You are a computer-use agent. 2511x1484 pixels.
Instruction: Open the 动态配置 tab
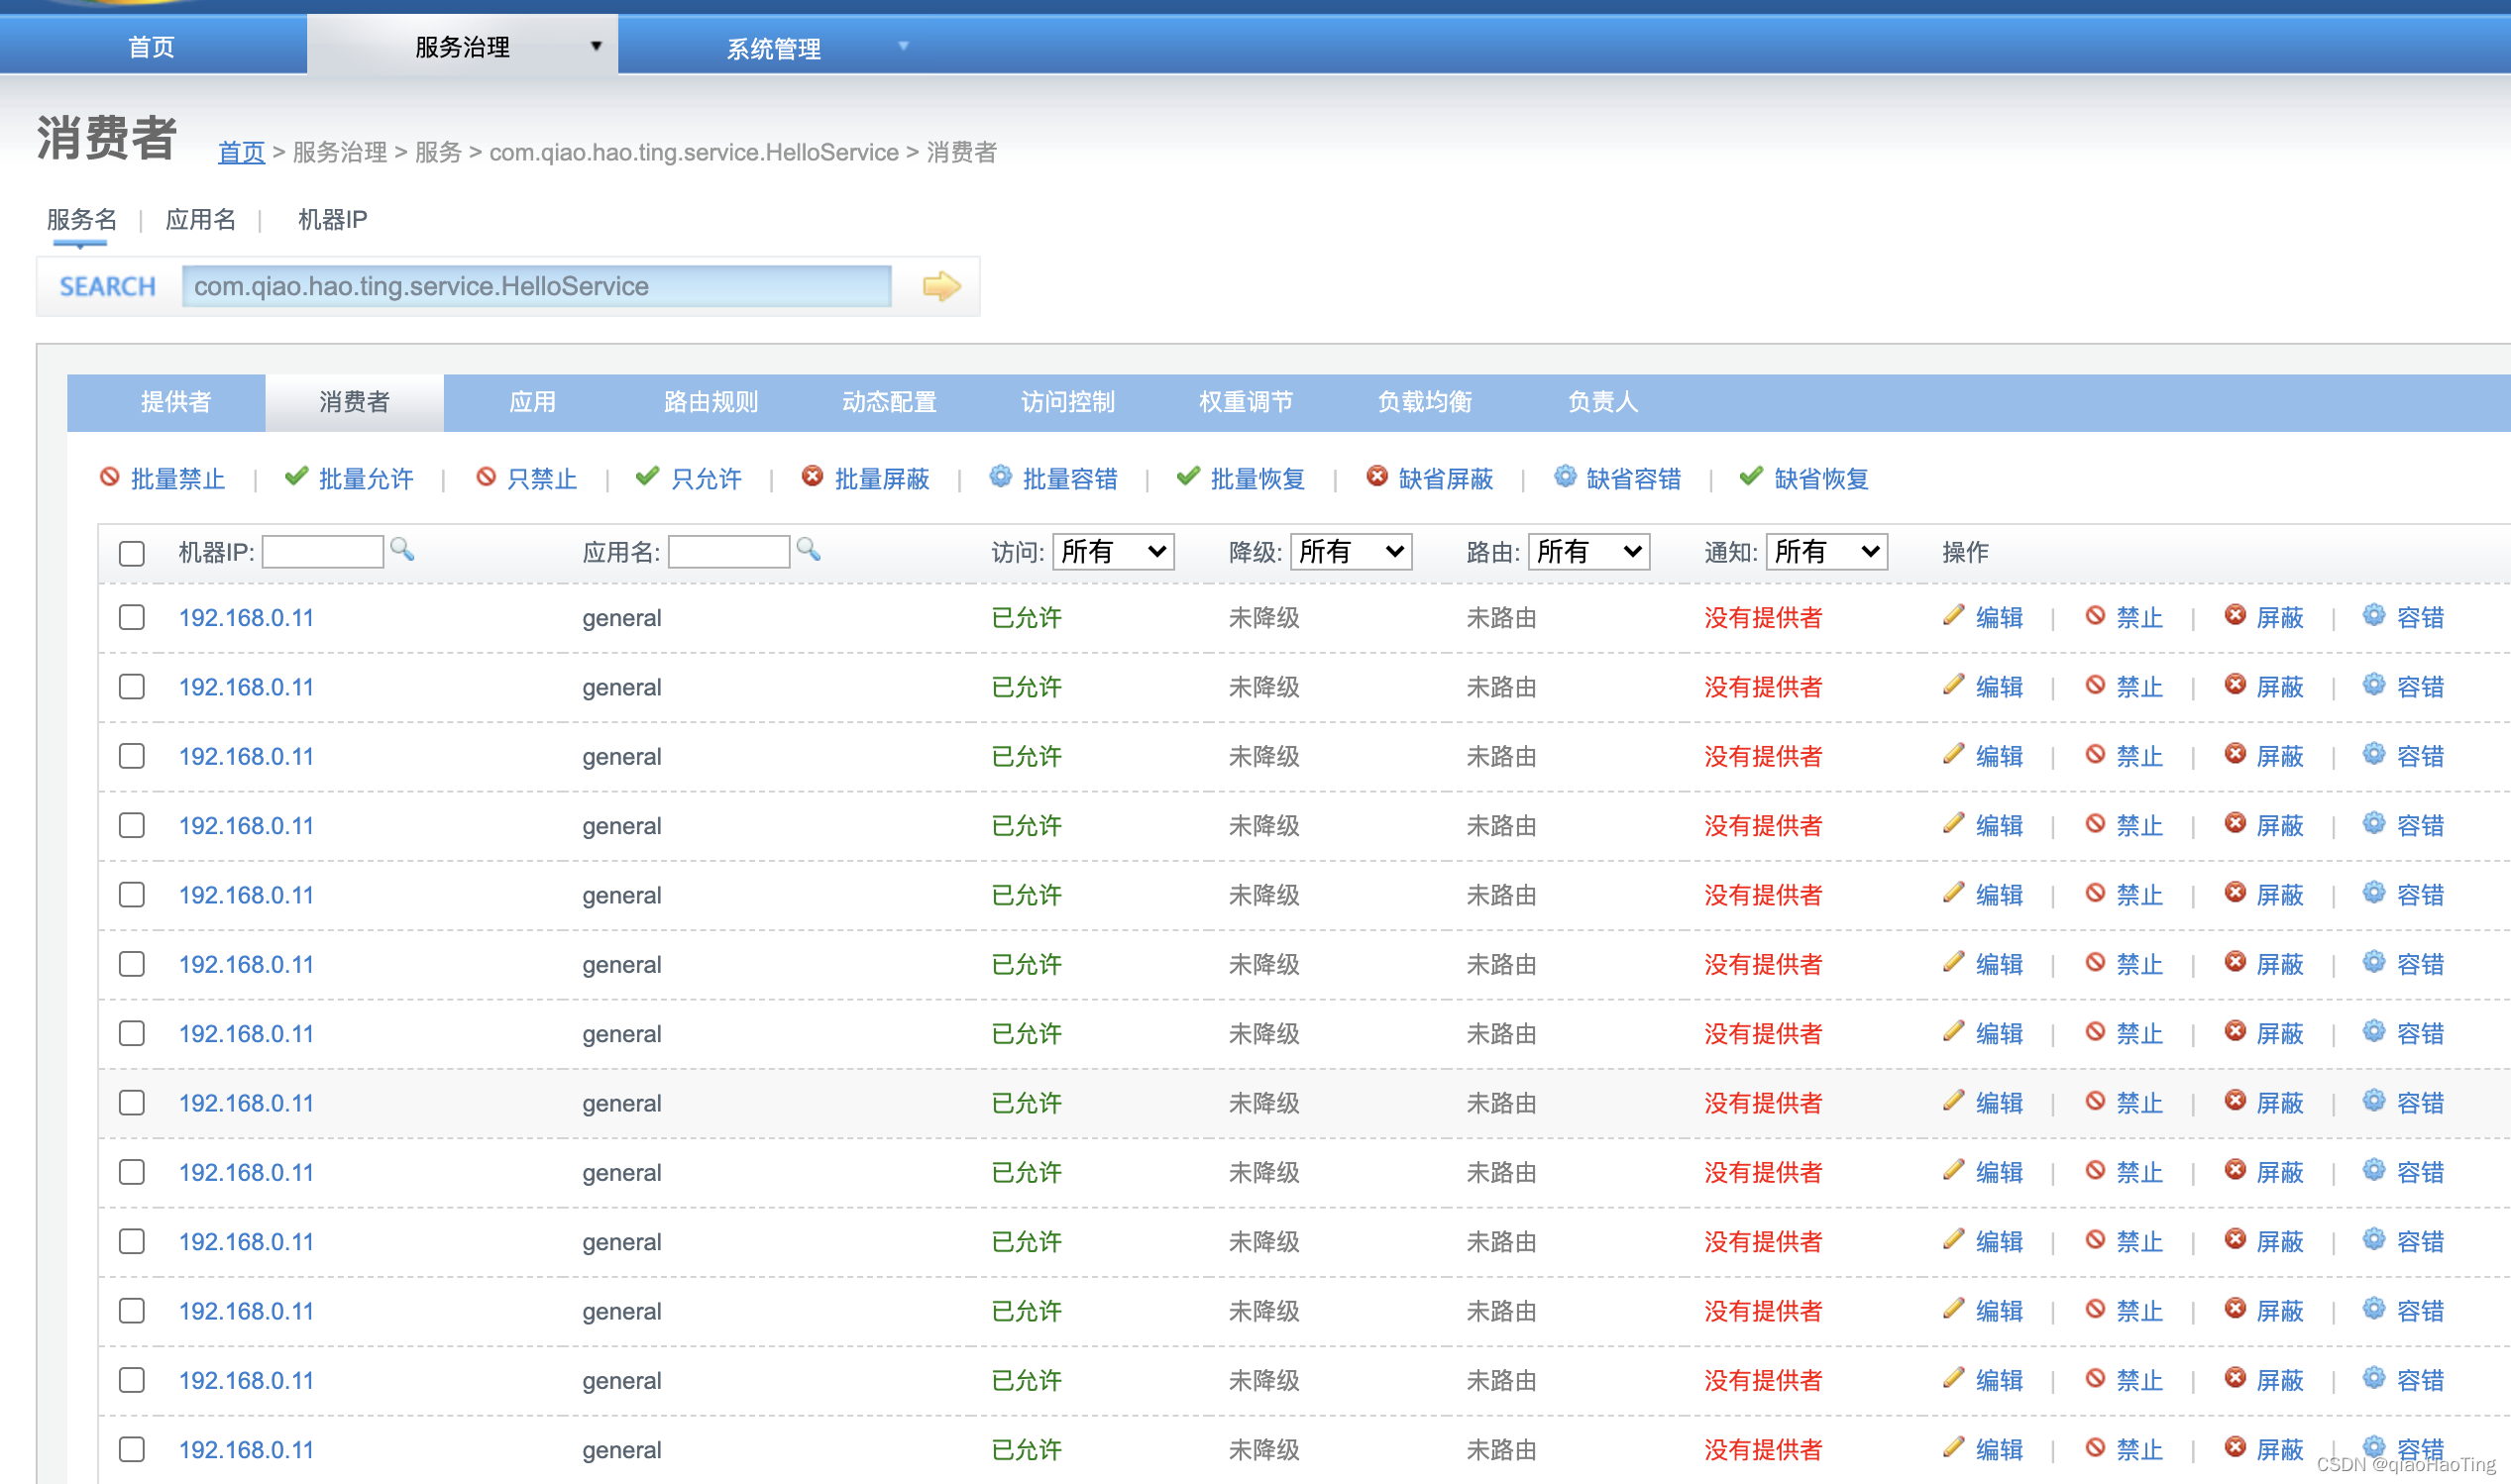point(889,402)
